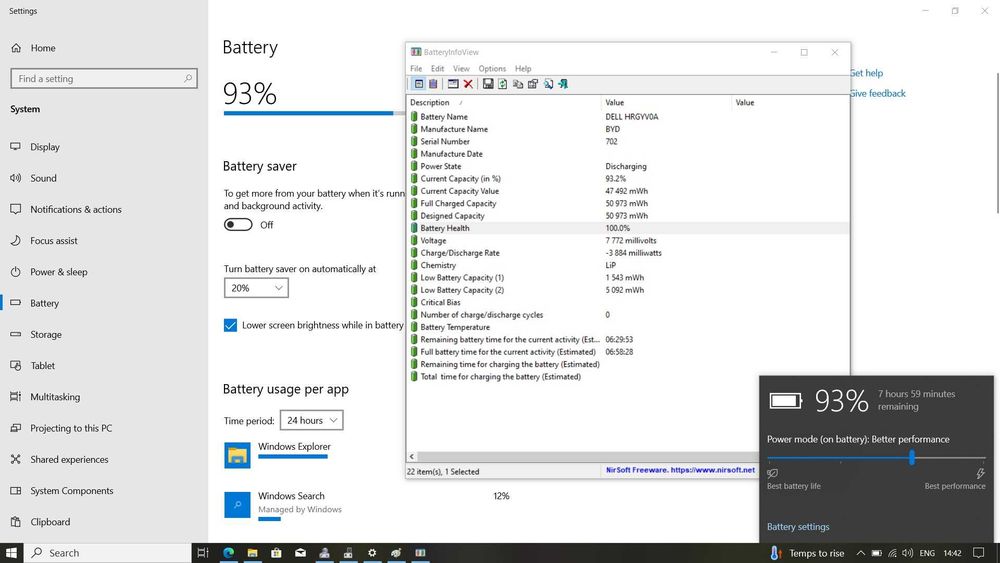Click the Find a setting search box
The image size is (1000, 563).
(x=104, y=78)
